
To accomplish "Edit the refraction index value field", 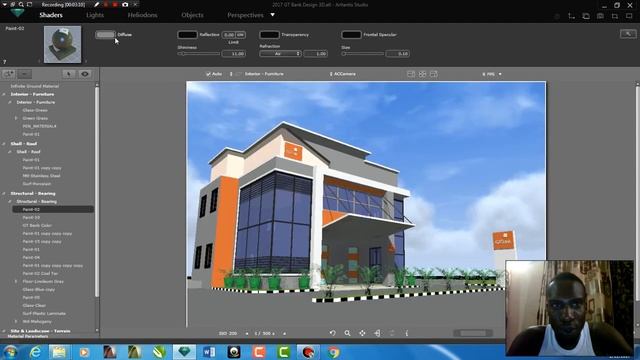I will [316, 53].
